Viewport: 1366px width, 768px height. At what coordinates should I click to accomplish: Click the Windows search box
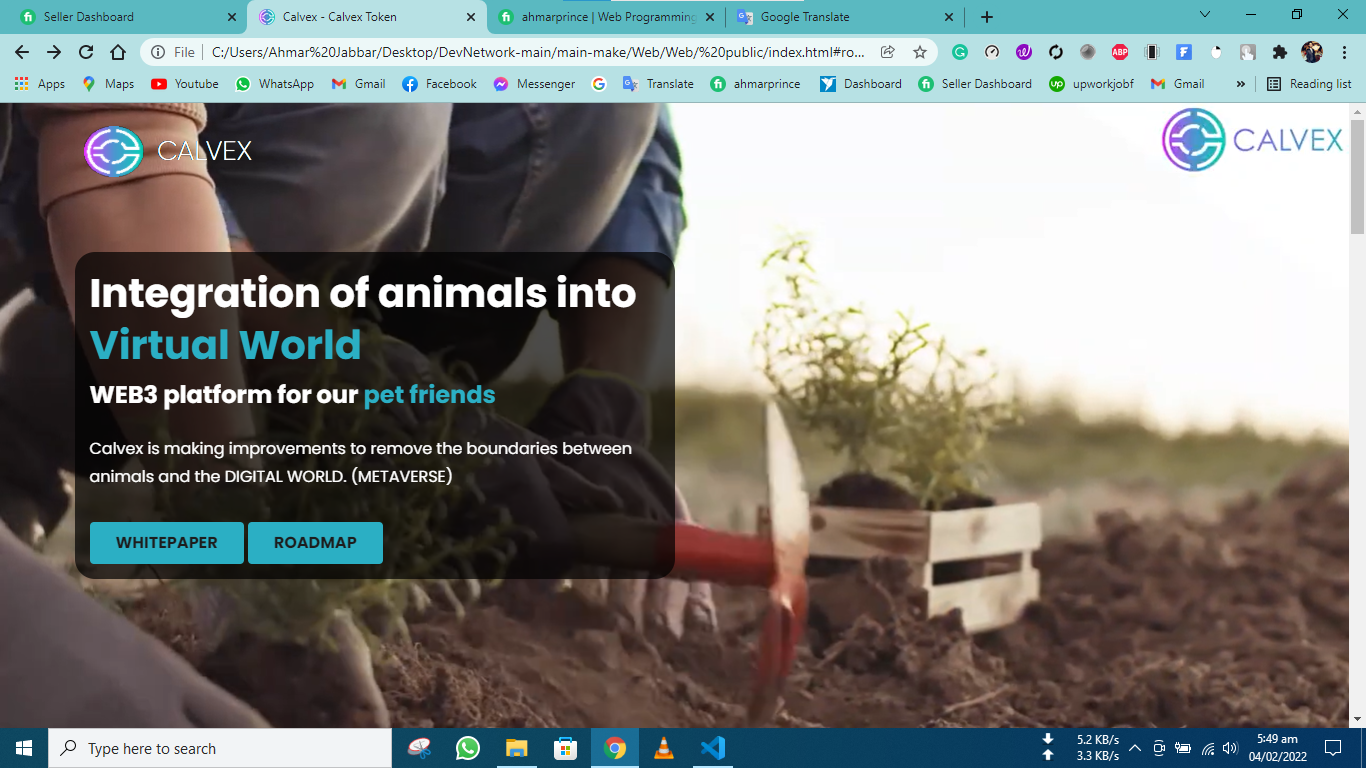[x=220, y=748]
